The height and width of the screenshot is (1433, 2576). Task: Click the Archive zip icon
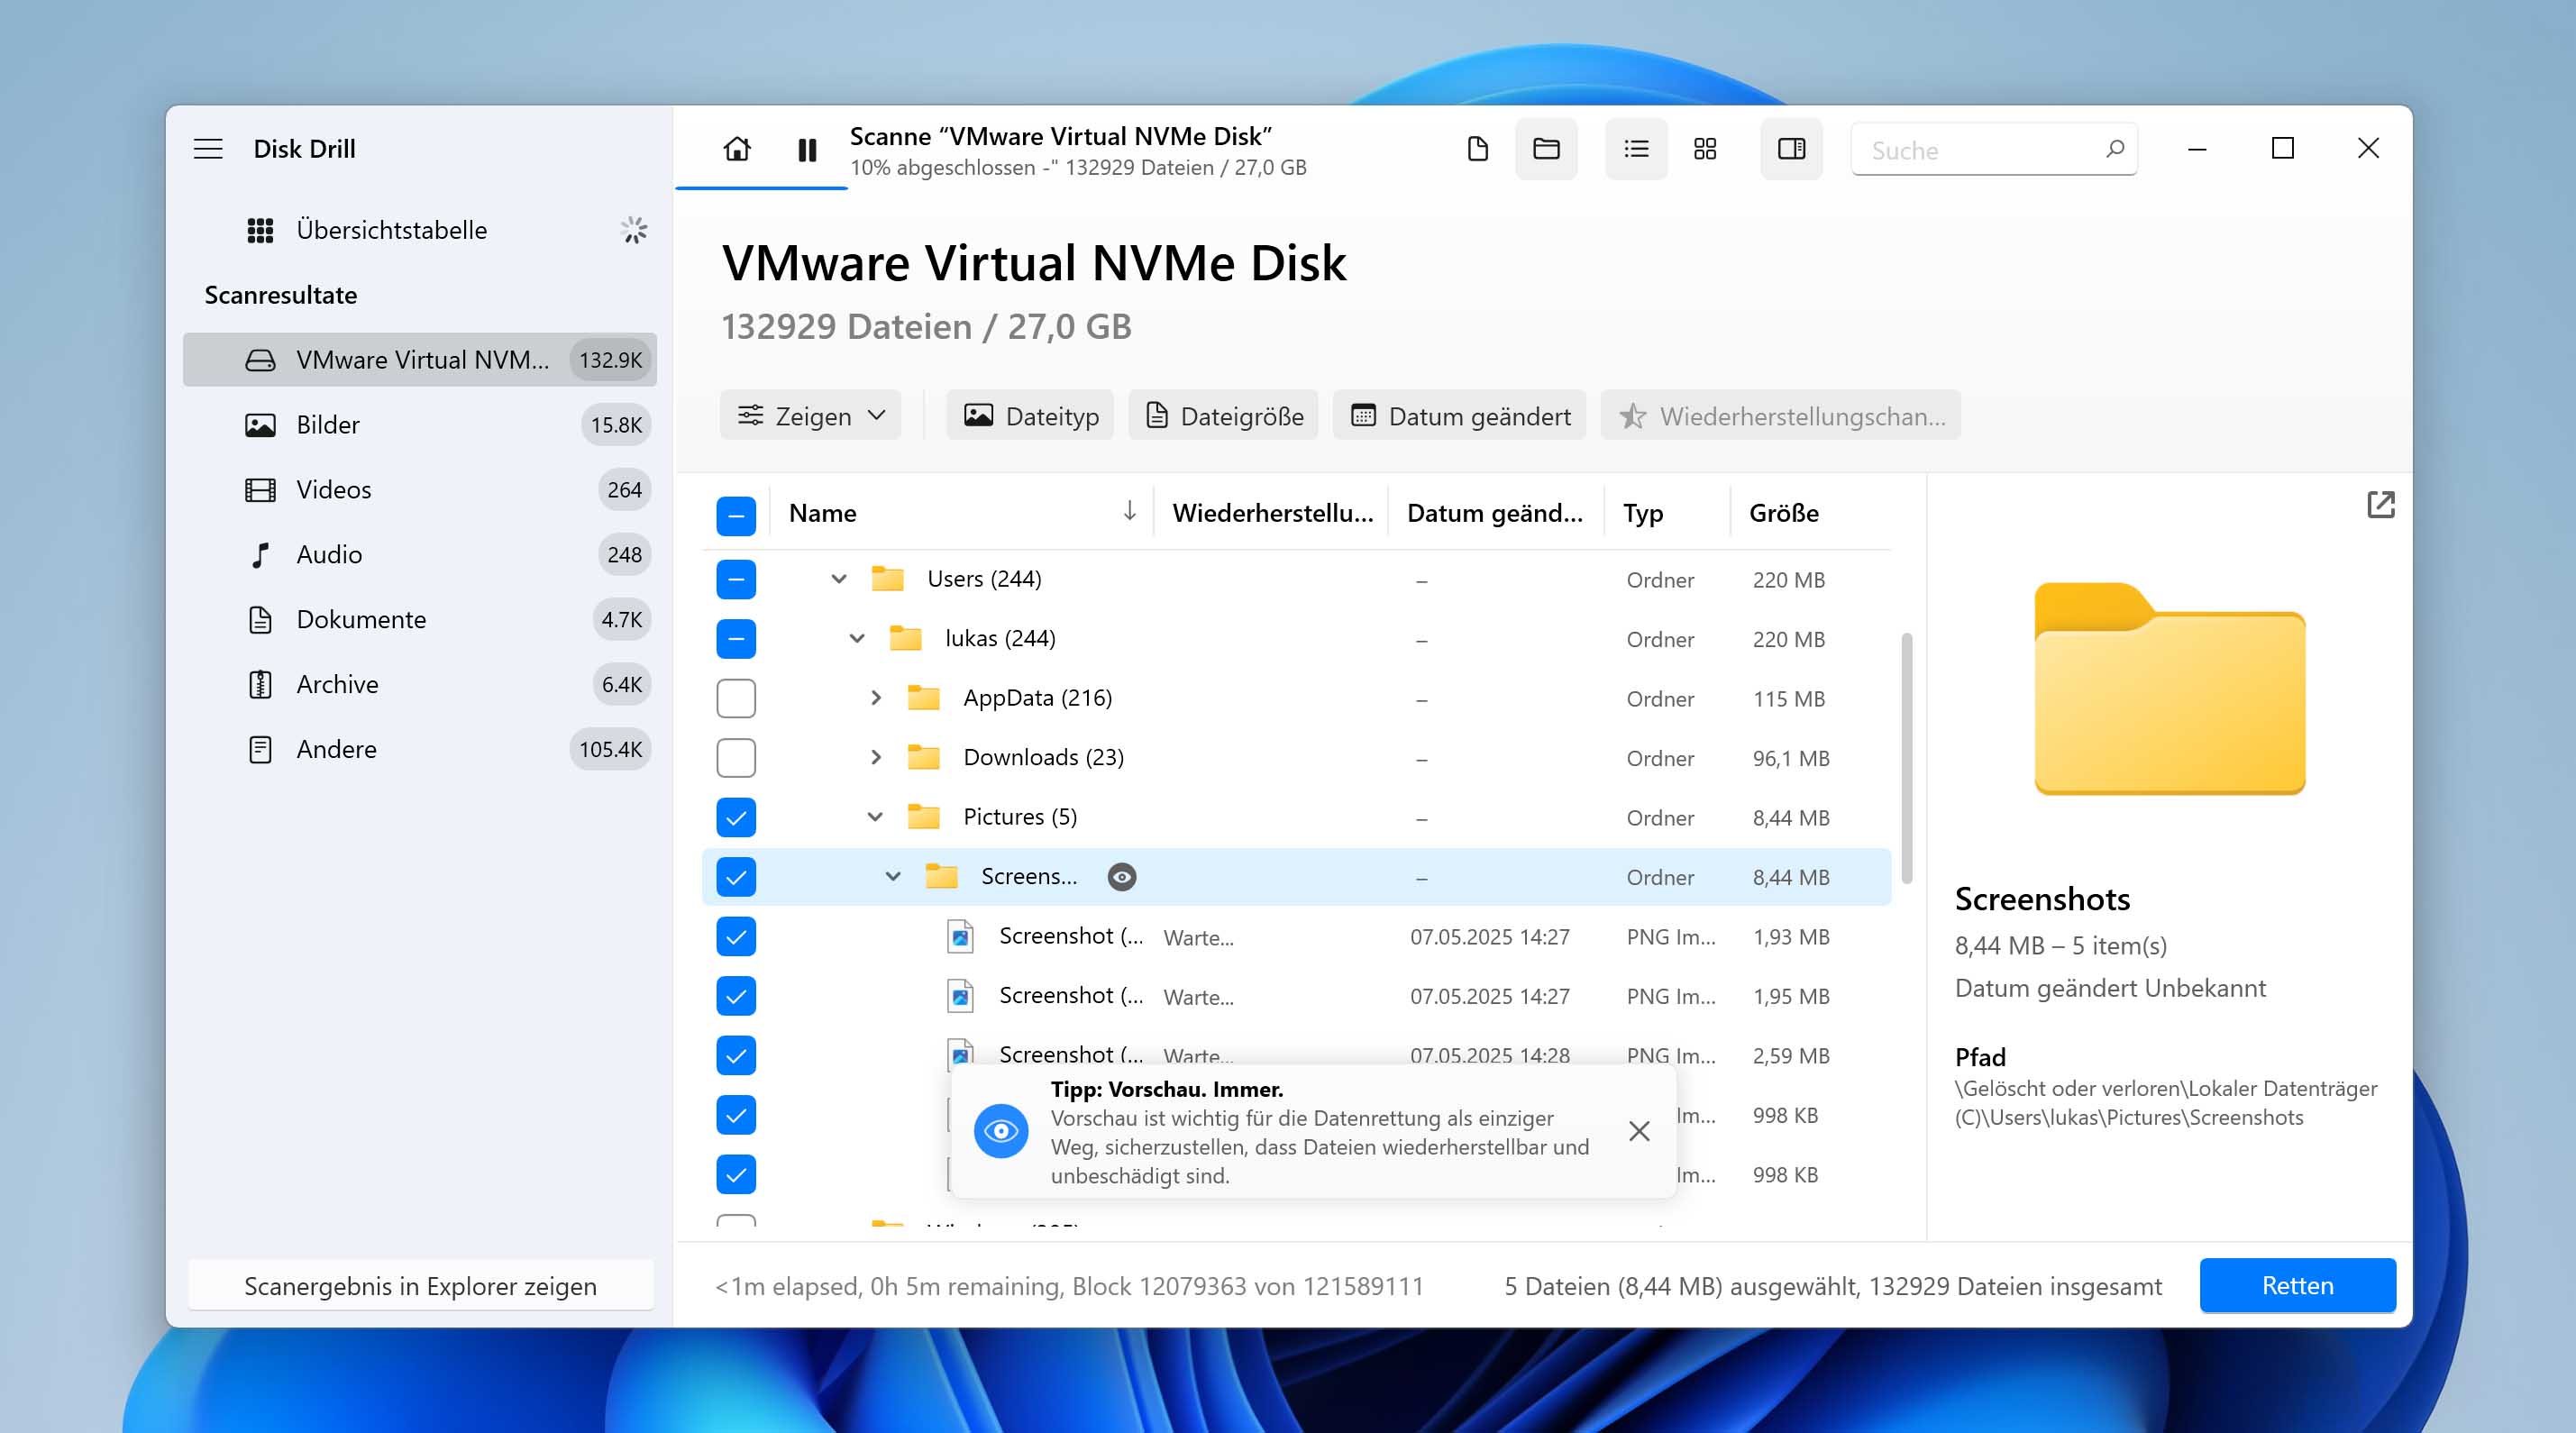260,685
